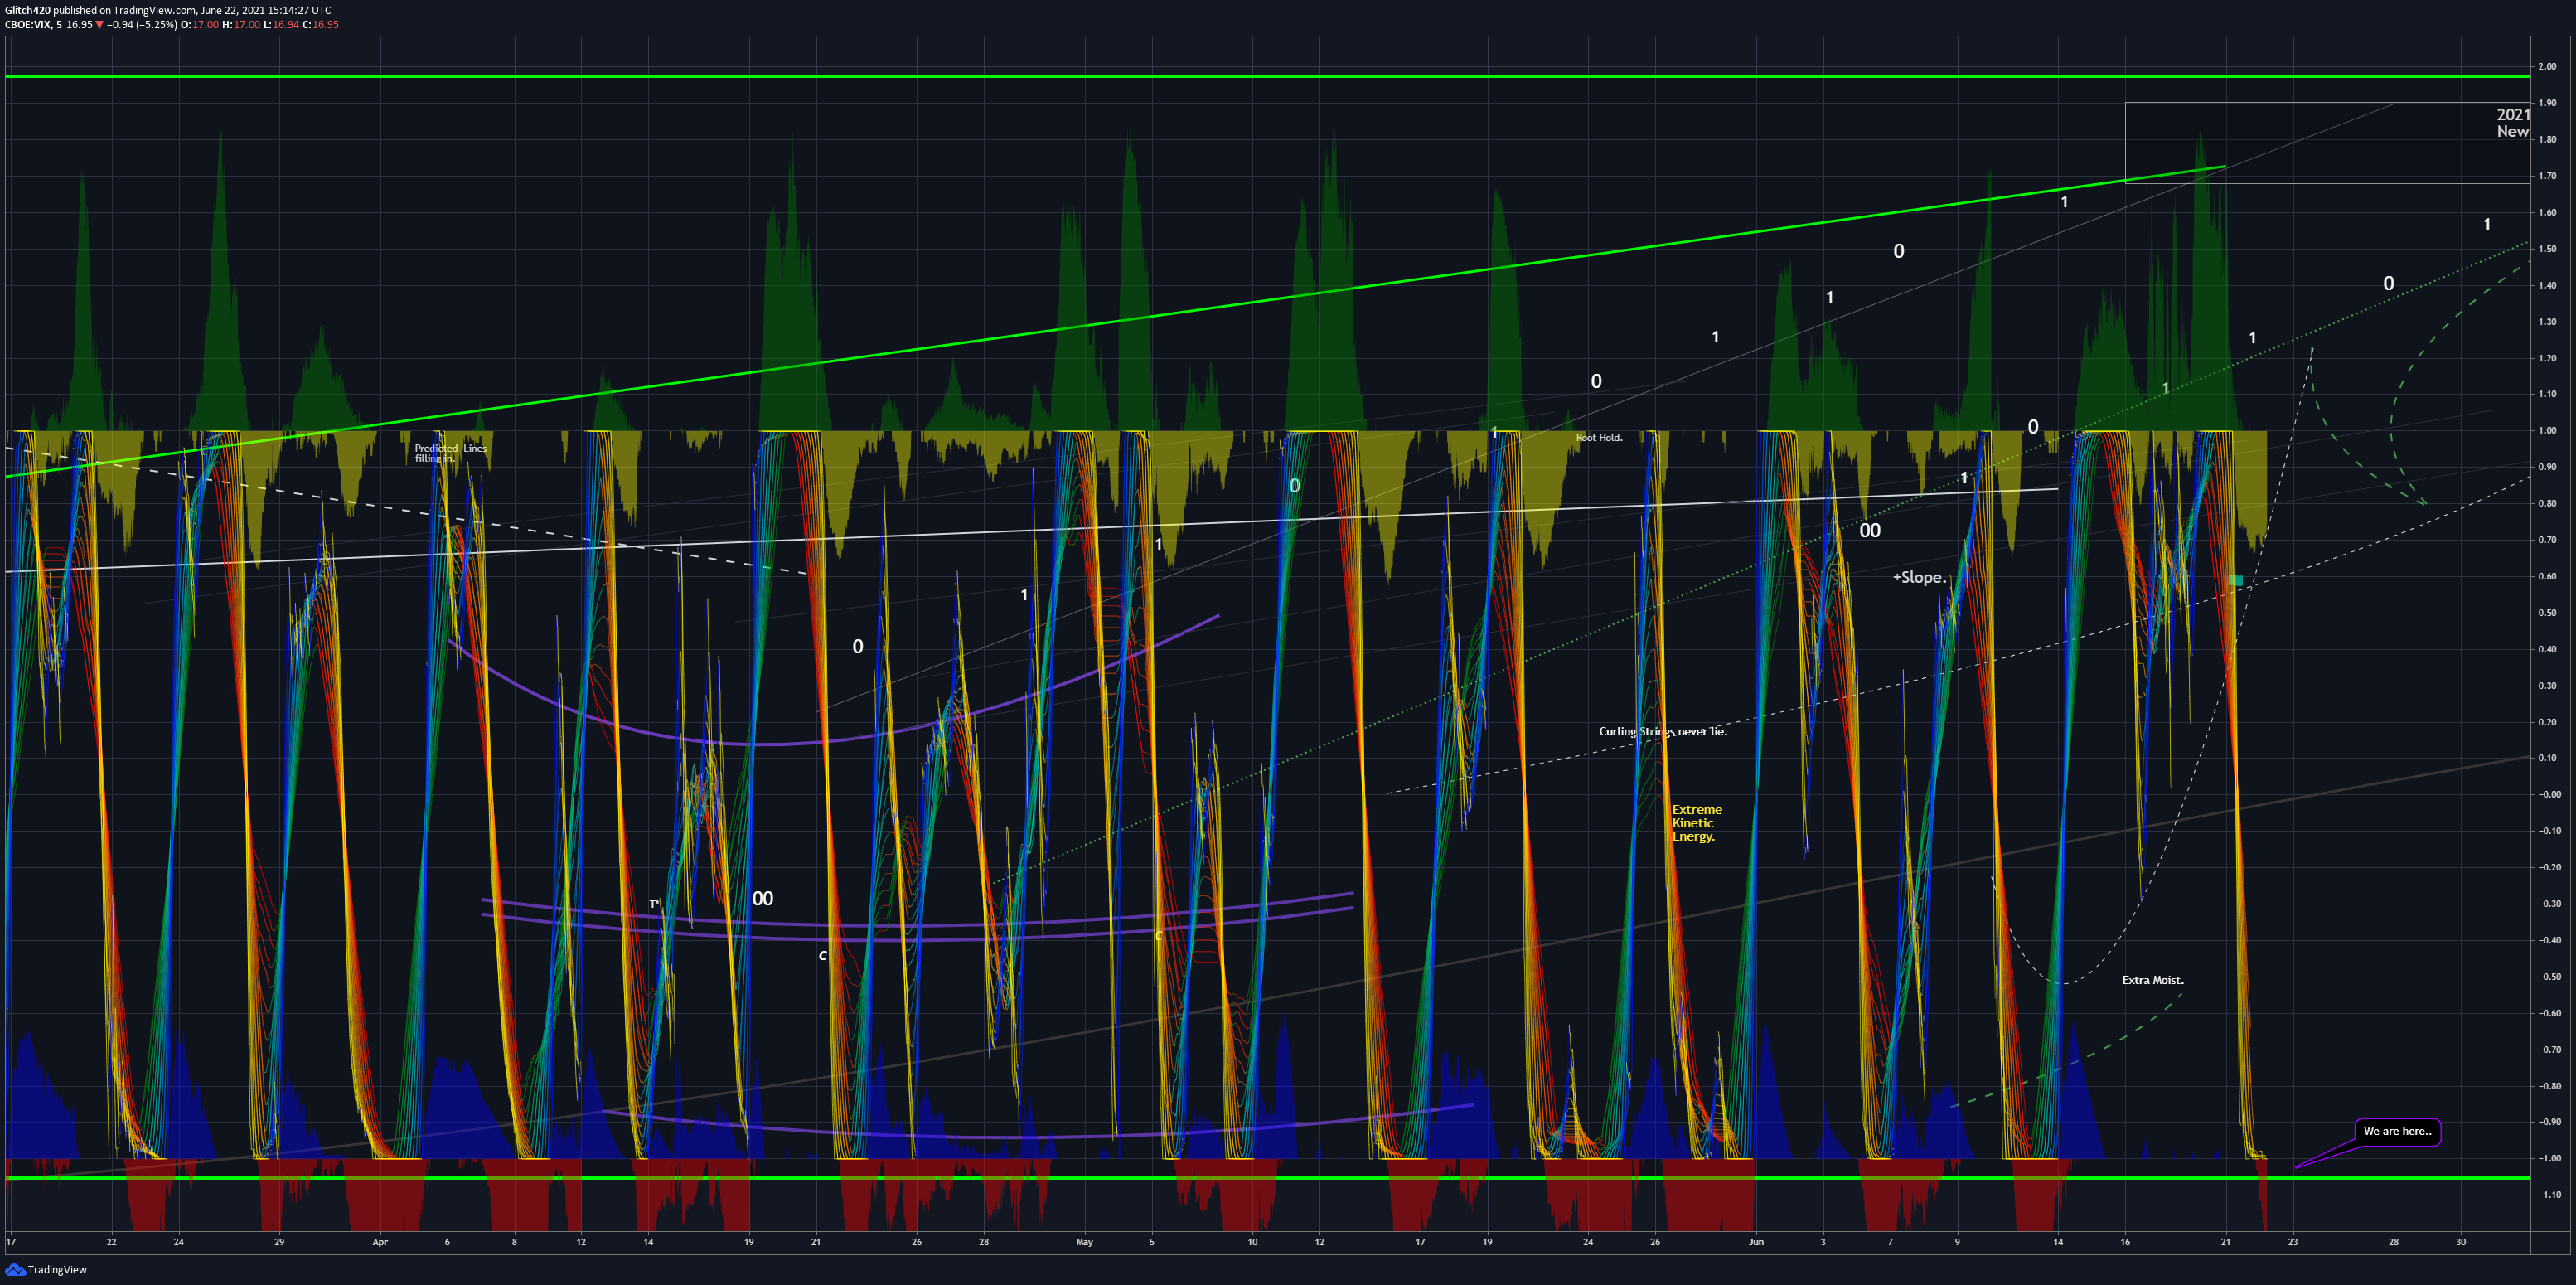
Task: Click the '00' label above the '+Slope.' text
Action: tap(1869, 531)
